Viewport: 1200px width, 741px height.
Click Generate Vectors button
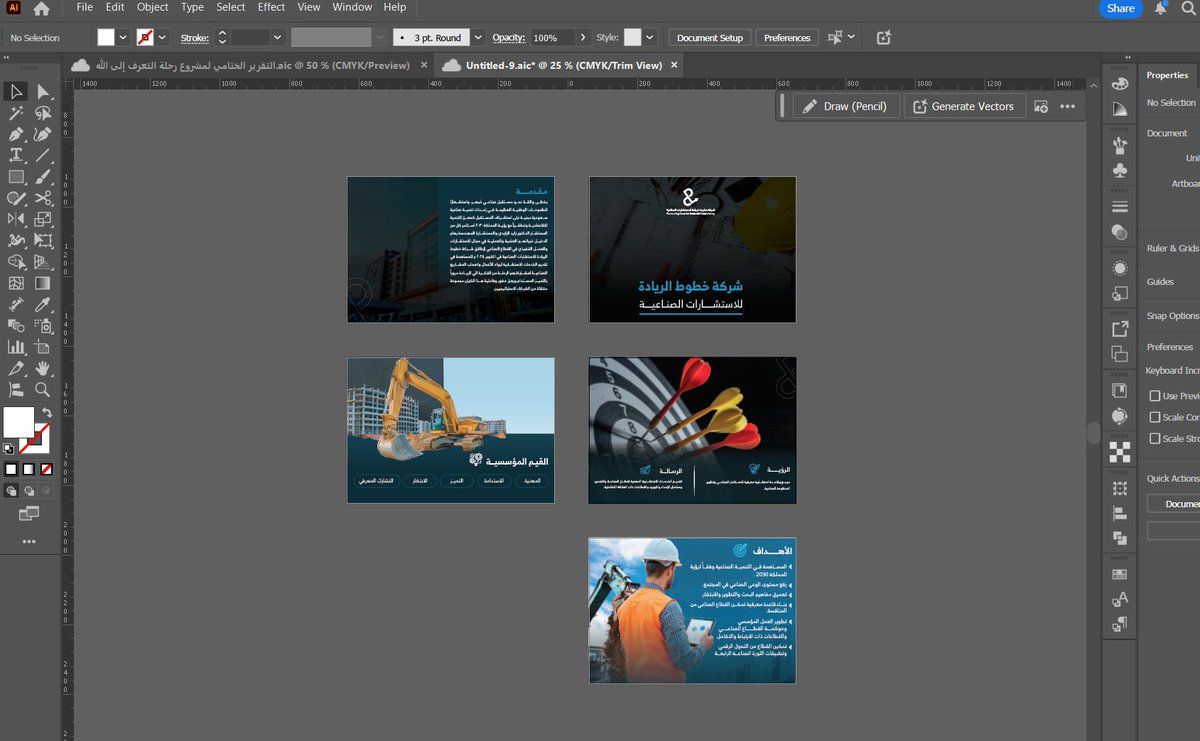(964, 106)
